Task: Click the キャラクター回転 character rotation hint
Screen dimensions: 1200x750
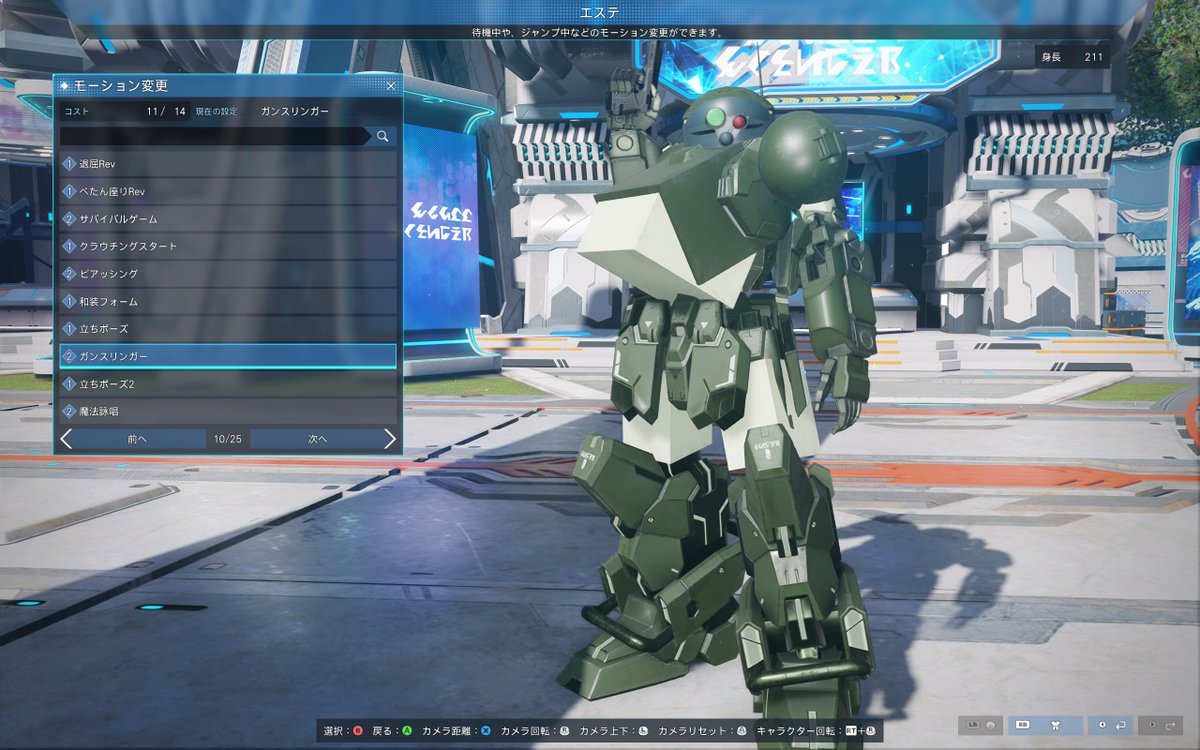Action: (817, 732)
